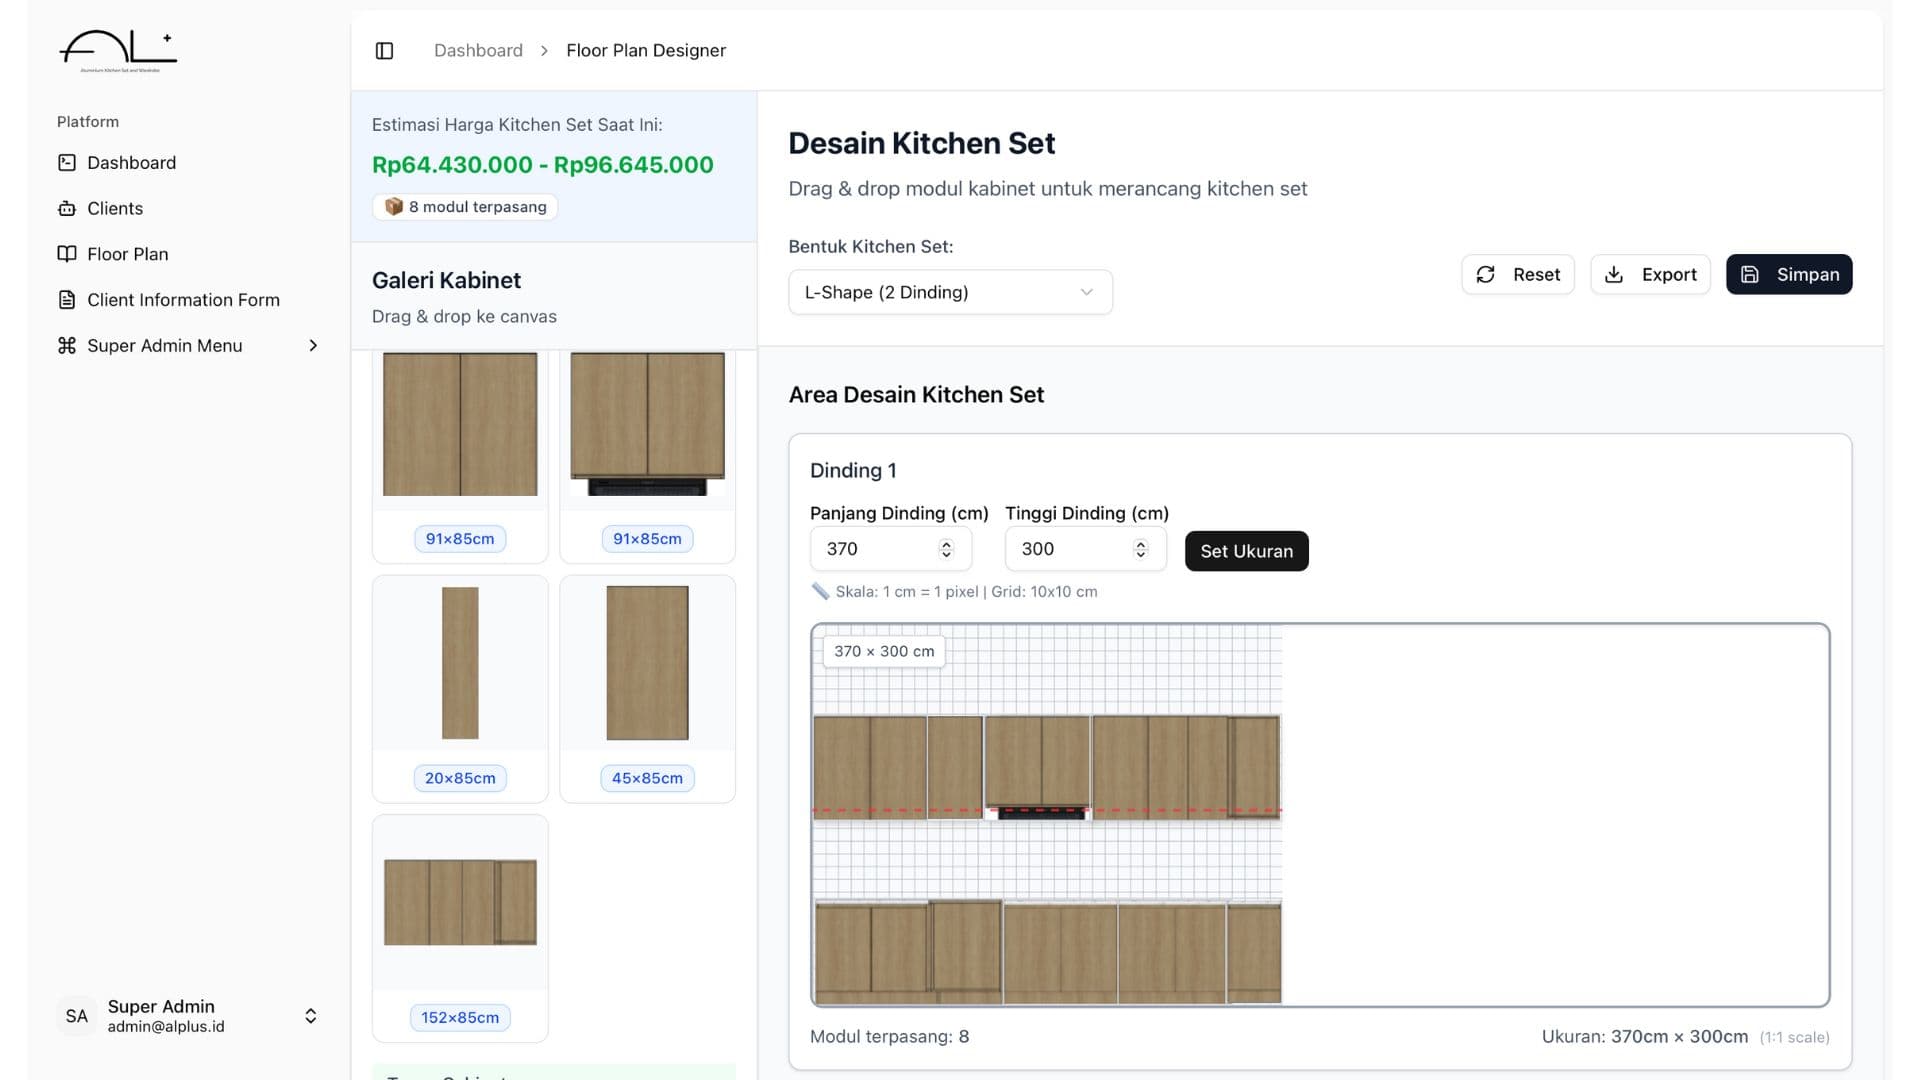This screenshot has width=1920, height=1080.
Task: Click the Export download icon
Action: (1613, 274)
